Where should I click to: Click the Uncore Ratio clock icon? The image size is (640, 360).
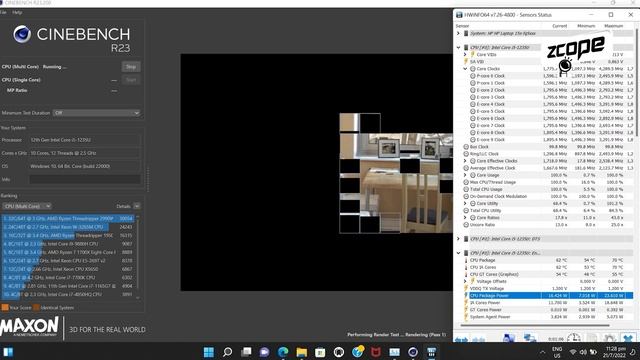(x=466, y=225)
